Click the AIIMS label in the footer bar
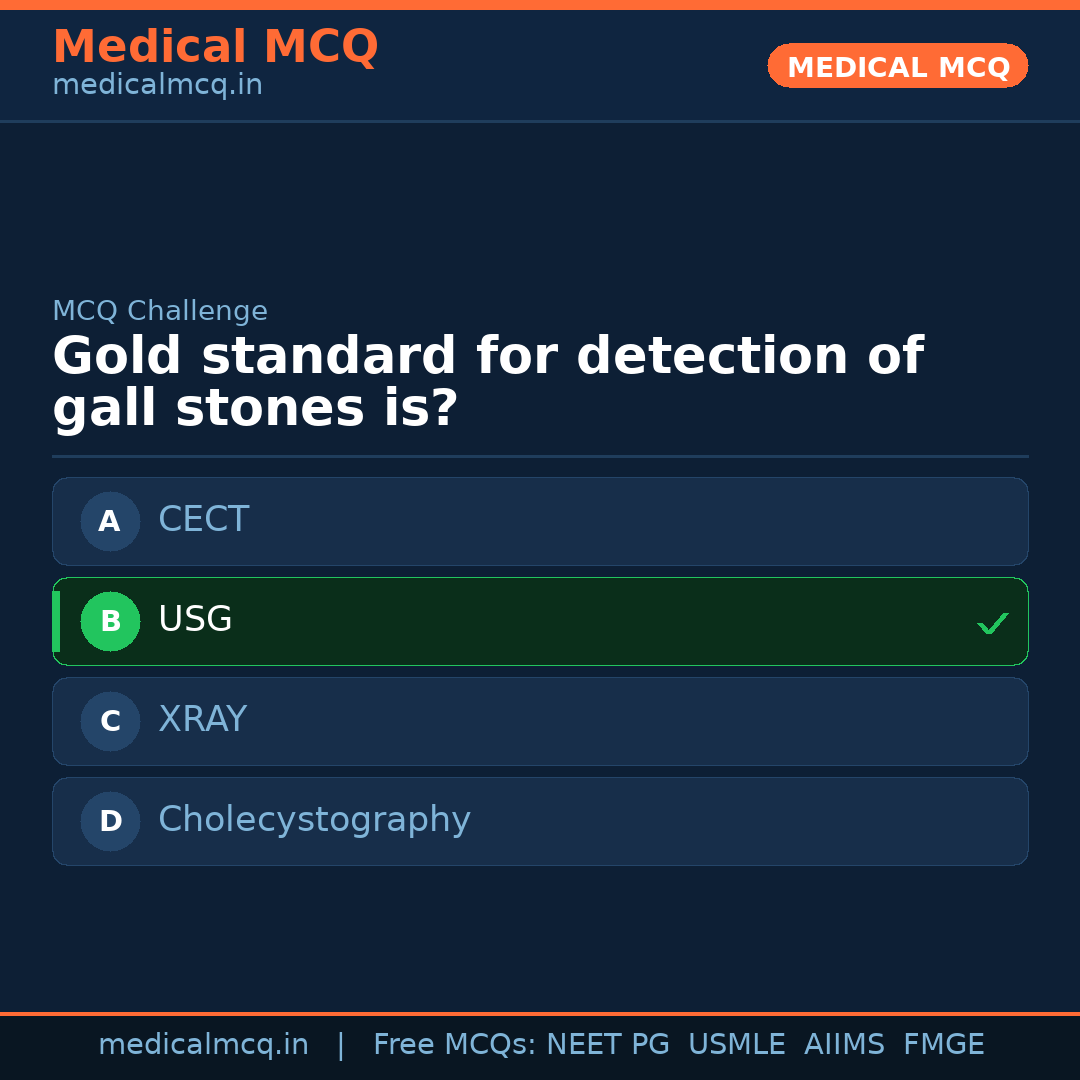The image size is (1080, 1080). pyautogui.click(x=845, y=1044)
